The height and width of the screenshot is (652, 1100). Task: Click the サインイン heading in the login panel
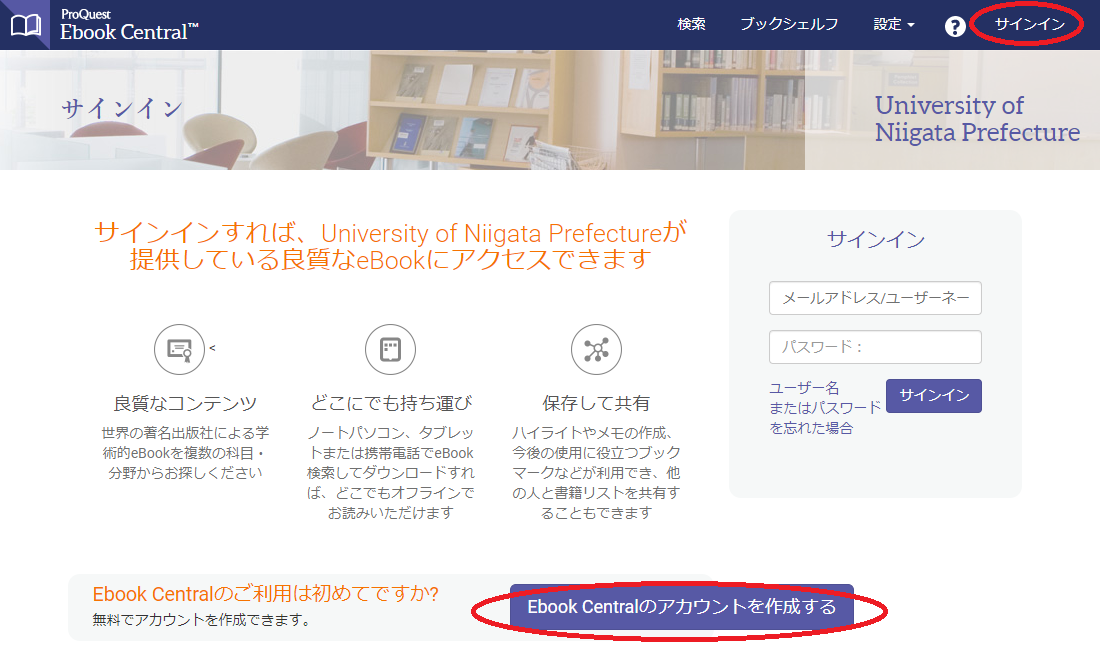click(x=876, y=239)
